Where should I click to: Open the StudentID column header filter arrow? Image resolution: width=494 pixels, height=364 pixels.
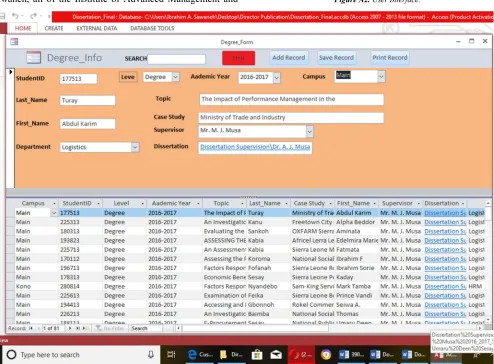click(98, 203)
